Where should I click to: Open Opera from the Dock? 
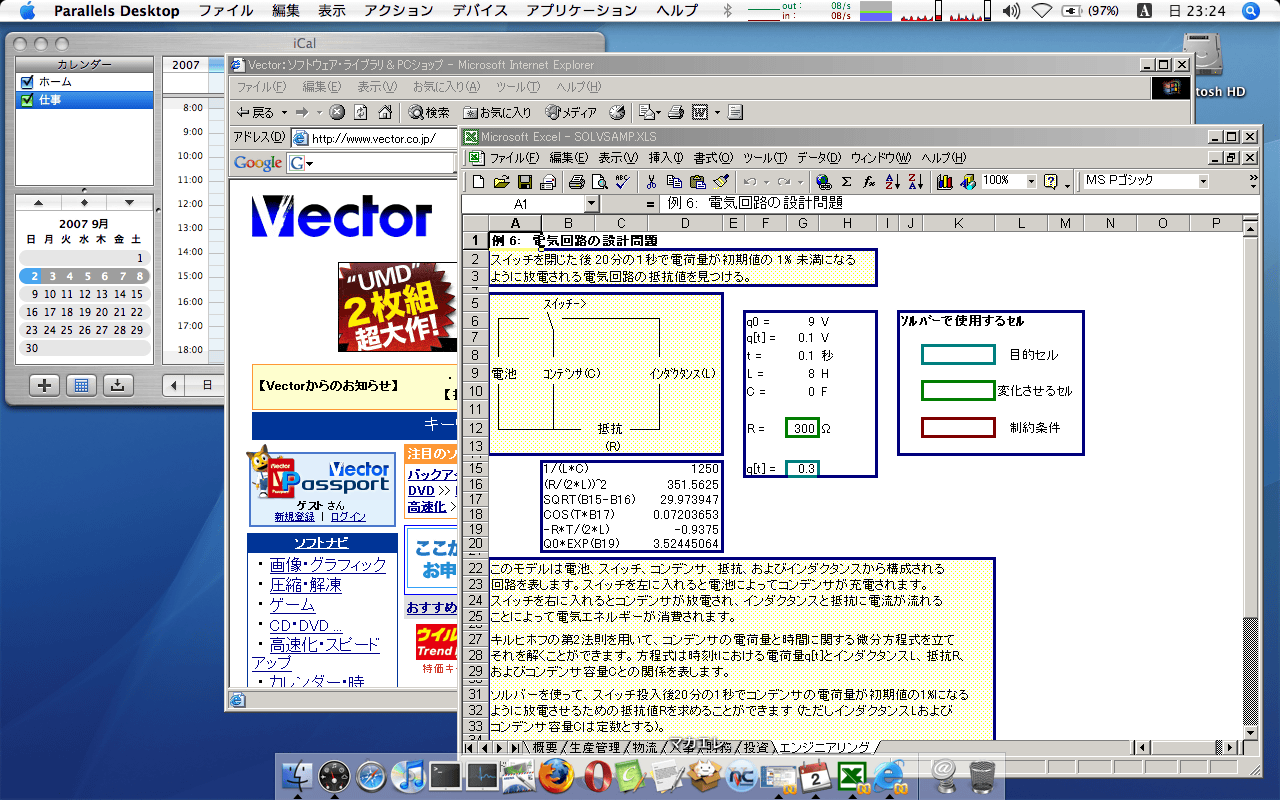599,775
